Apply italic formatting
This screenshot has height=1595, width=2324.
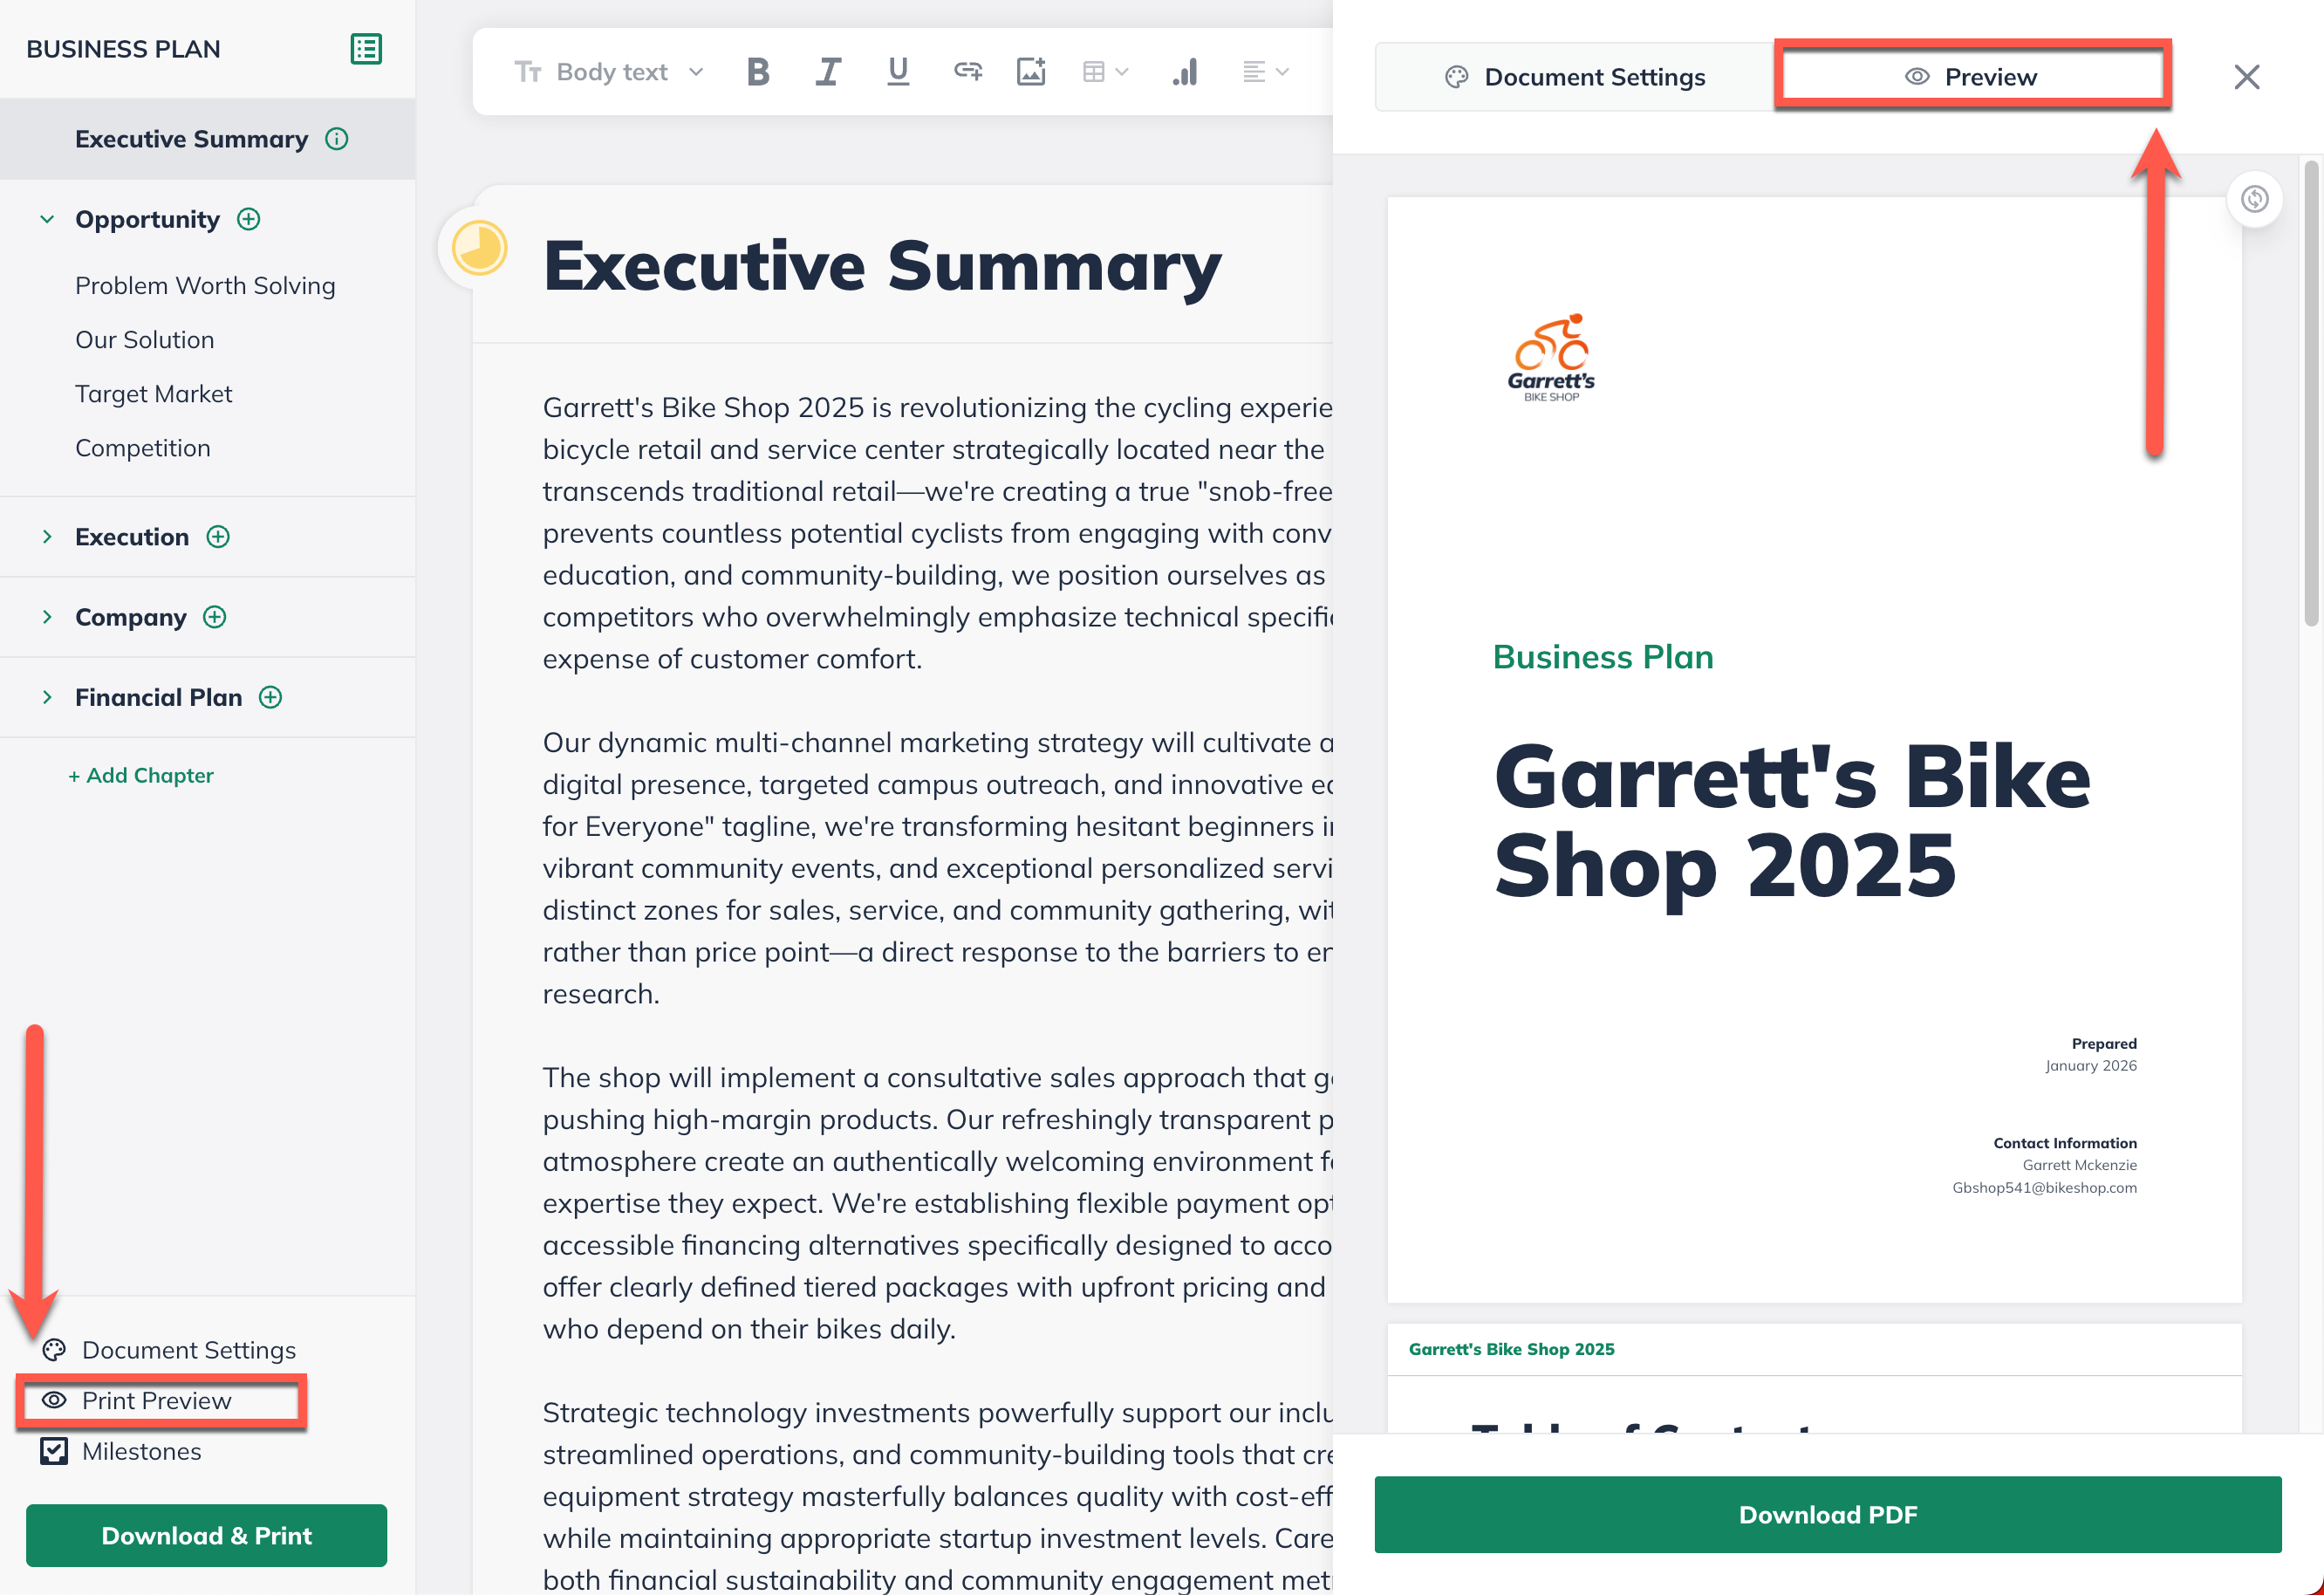(828, 72)
